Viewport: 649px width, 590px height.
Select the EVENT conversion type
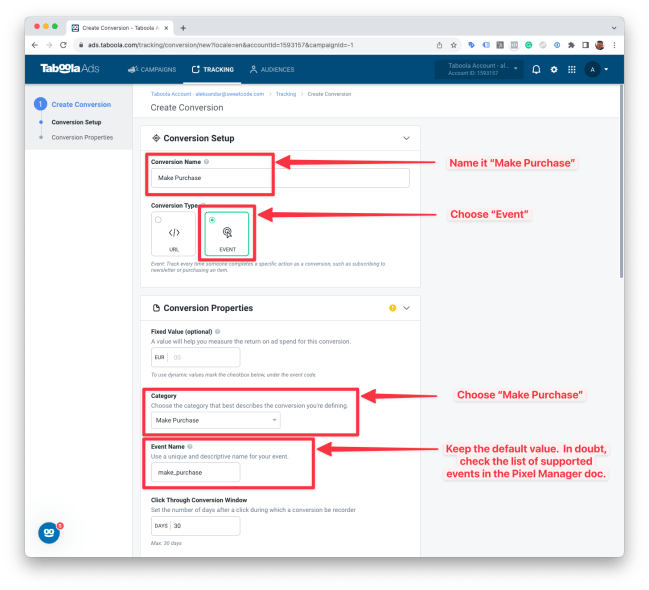pos(227,234)
